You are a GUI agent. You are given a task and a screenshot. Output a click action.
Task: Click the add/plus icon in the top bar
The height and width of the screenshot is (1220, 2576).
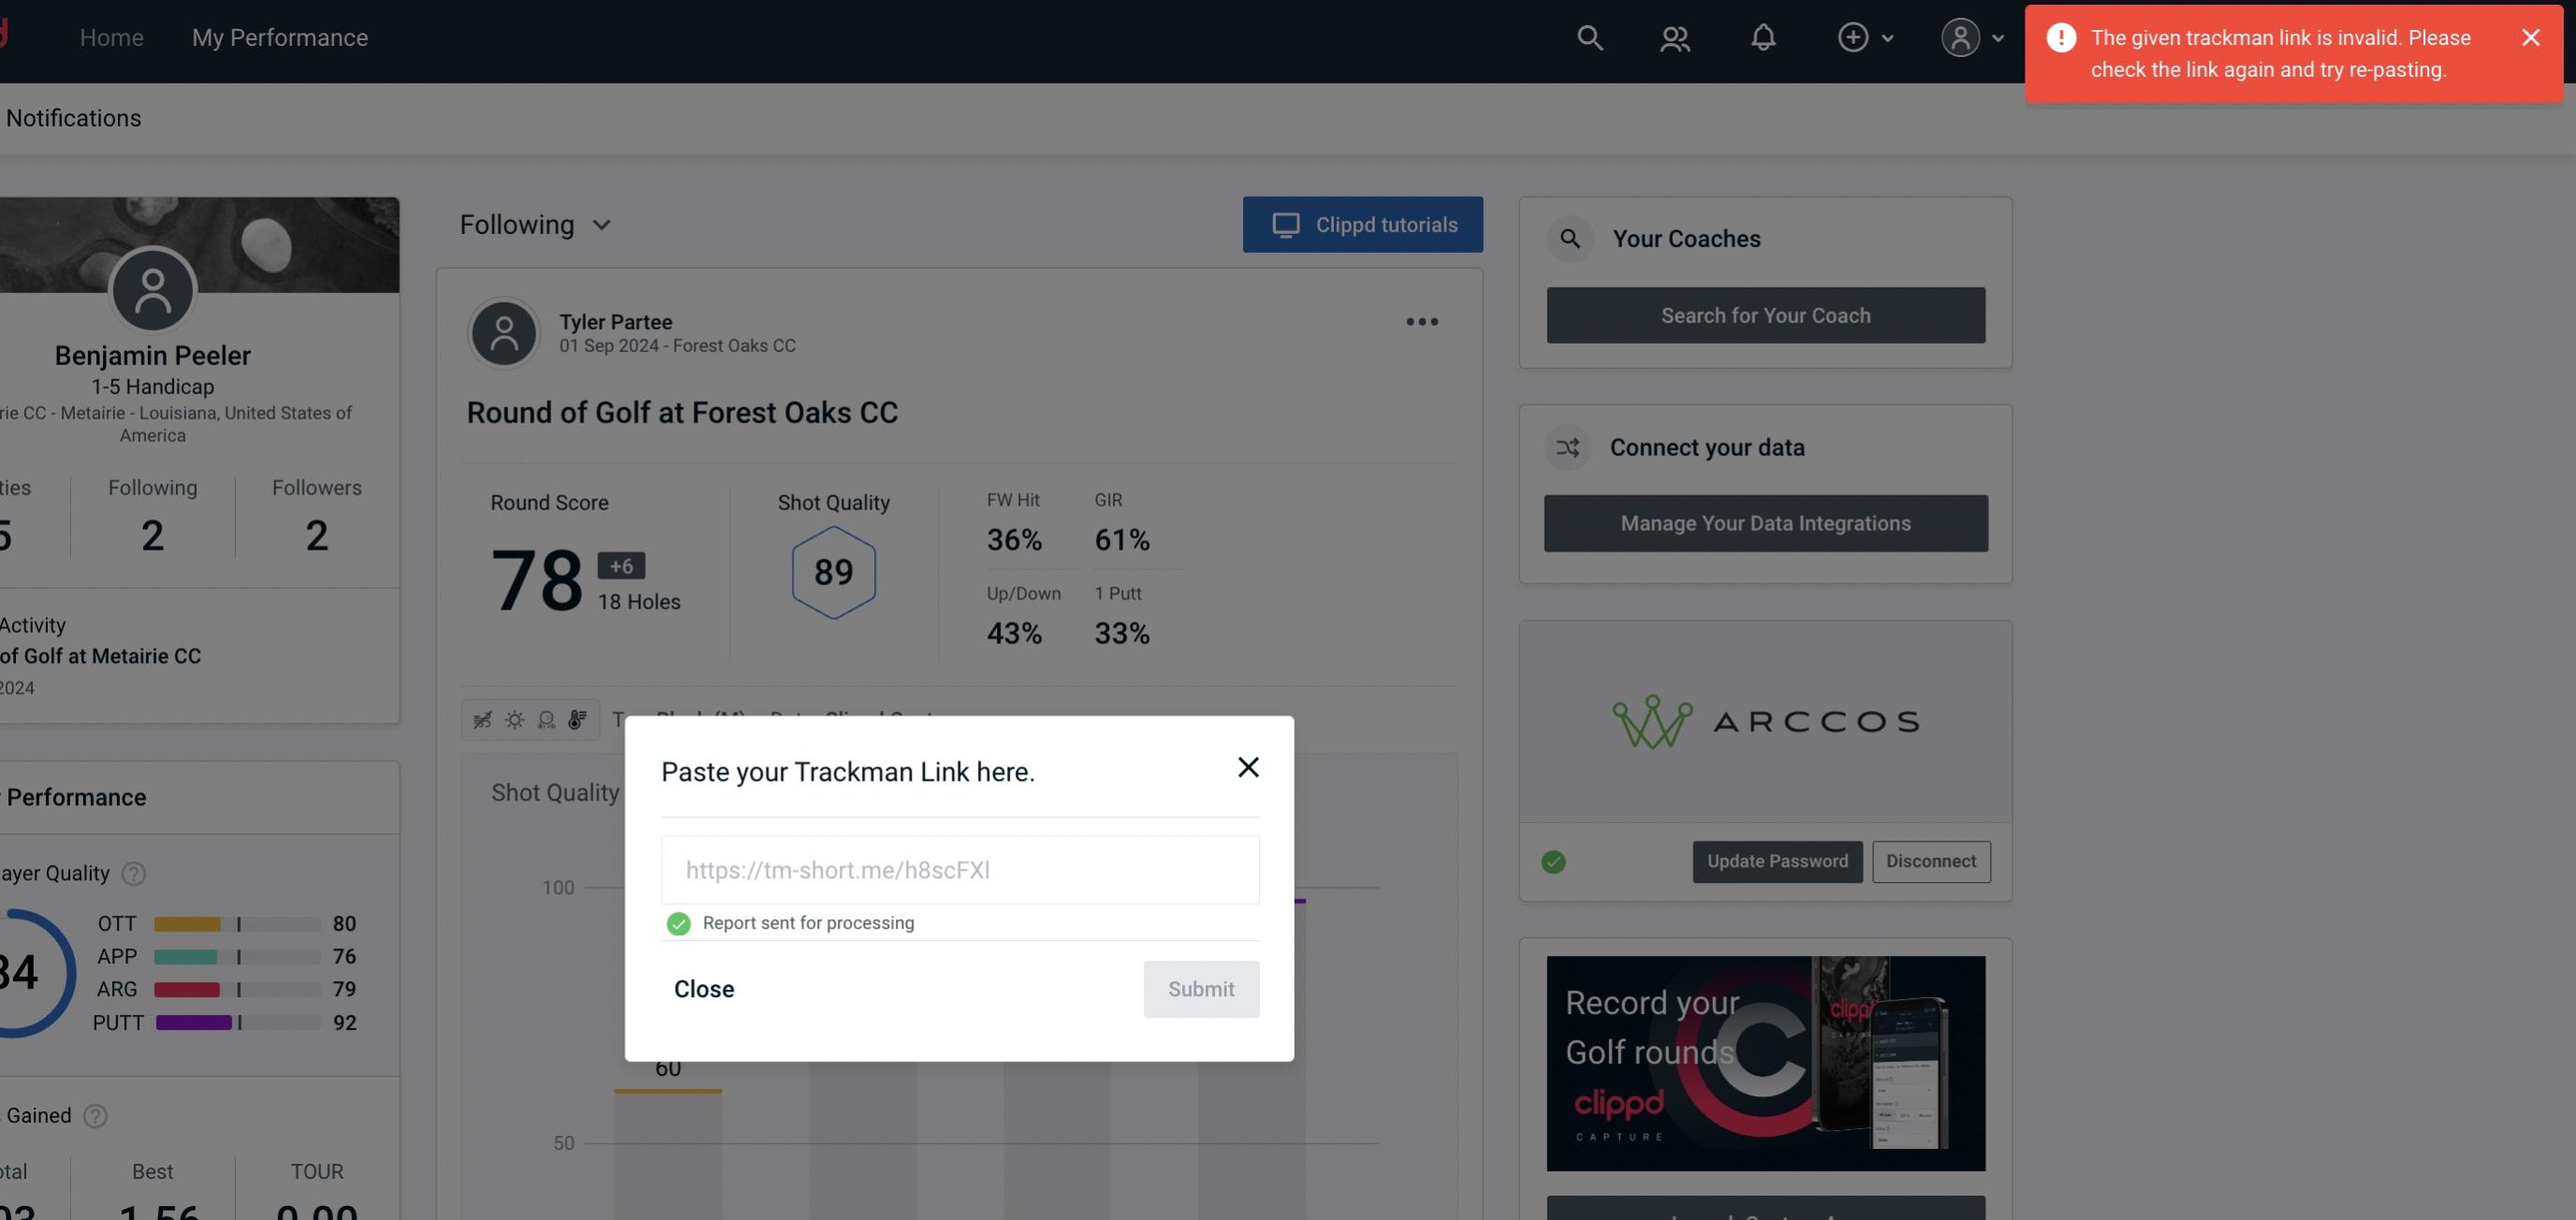pos(1853,35)
